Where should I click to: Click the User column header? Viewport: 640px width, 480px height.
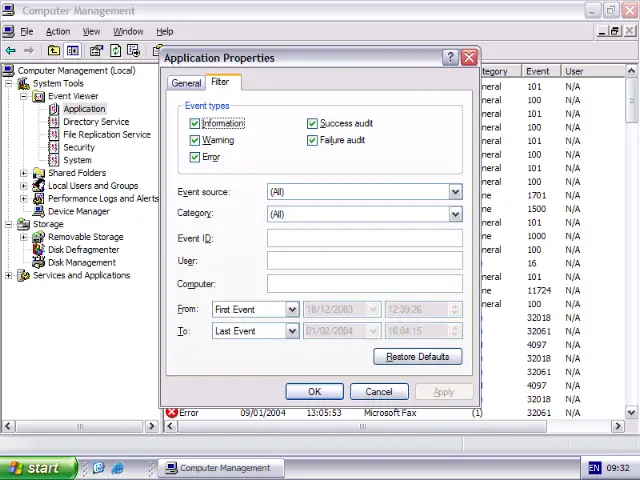[593, 71]
